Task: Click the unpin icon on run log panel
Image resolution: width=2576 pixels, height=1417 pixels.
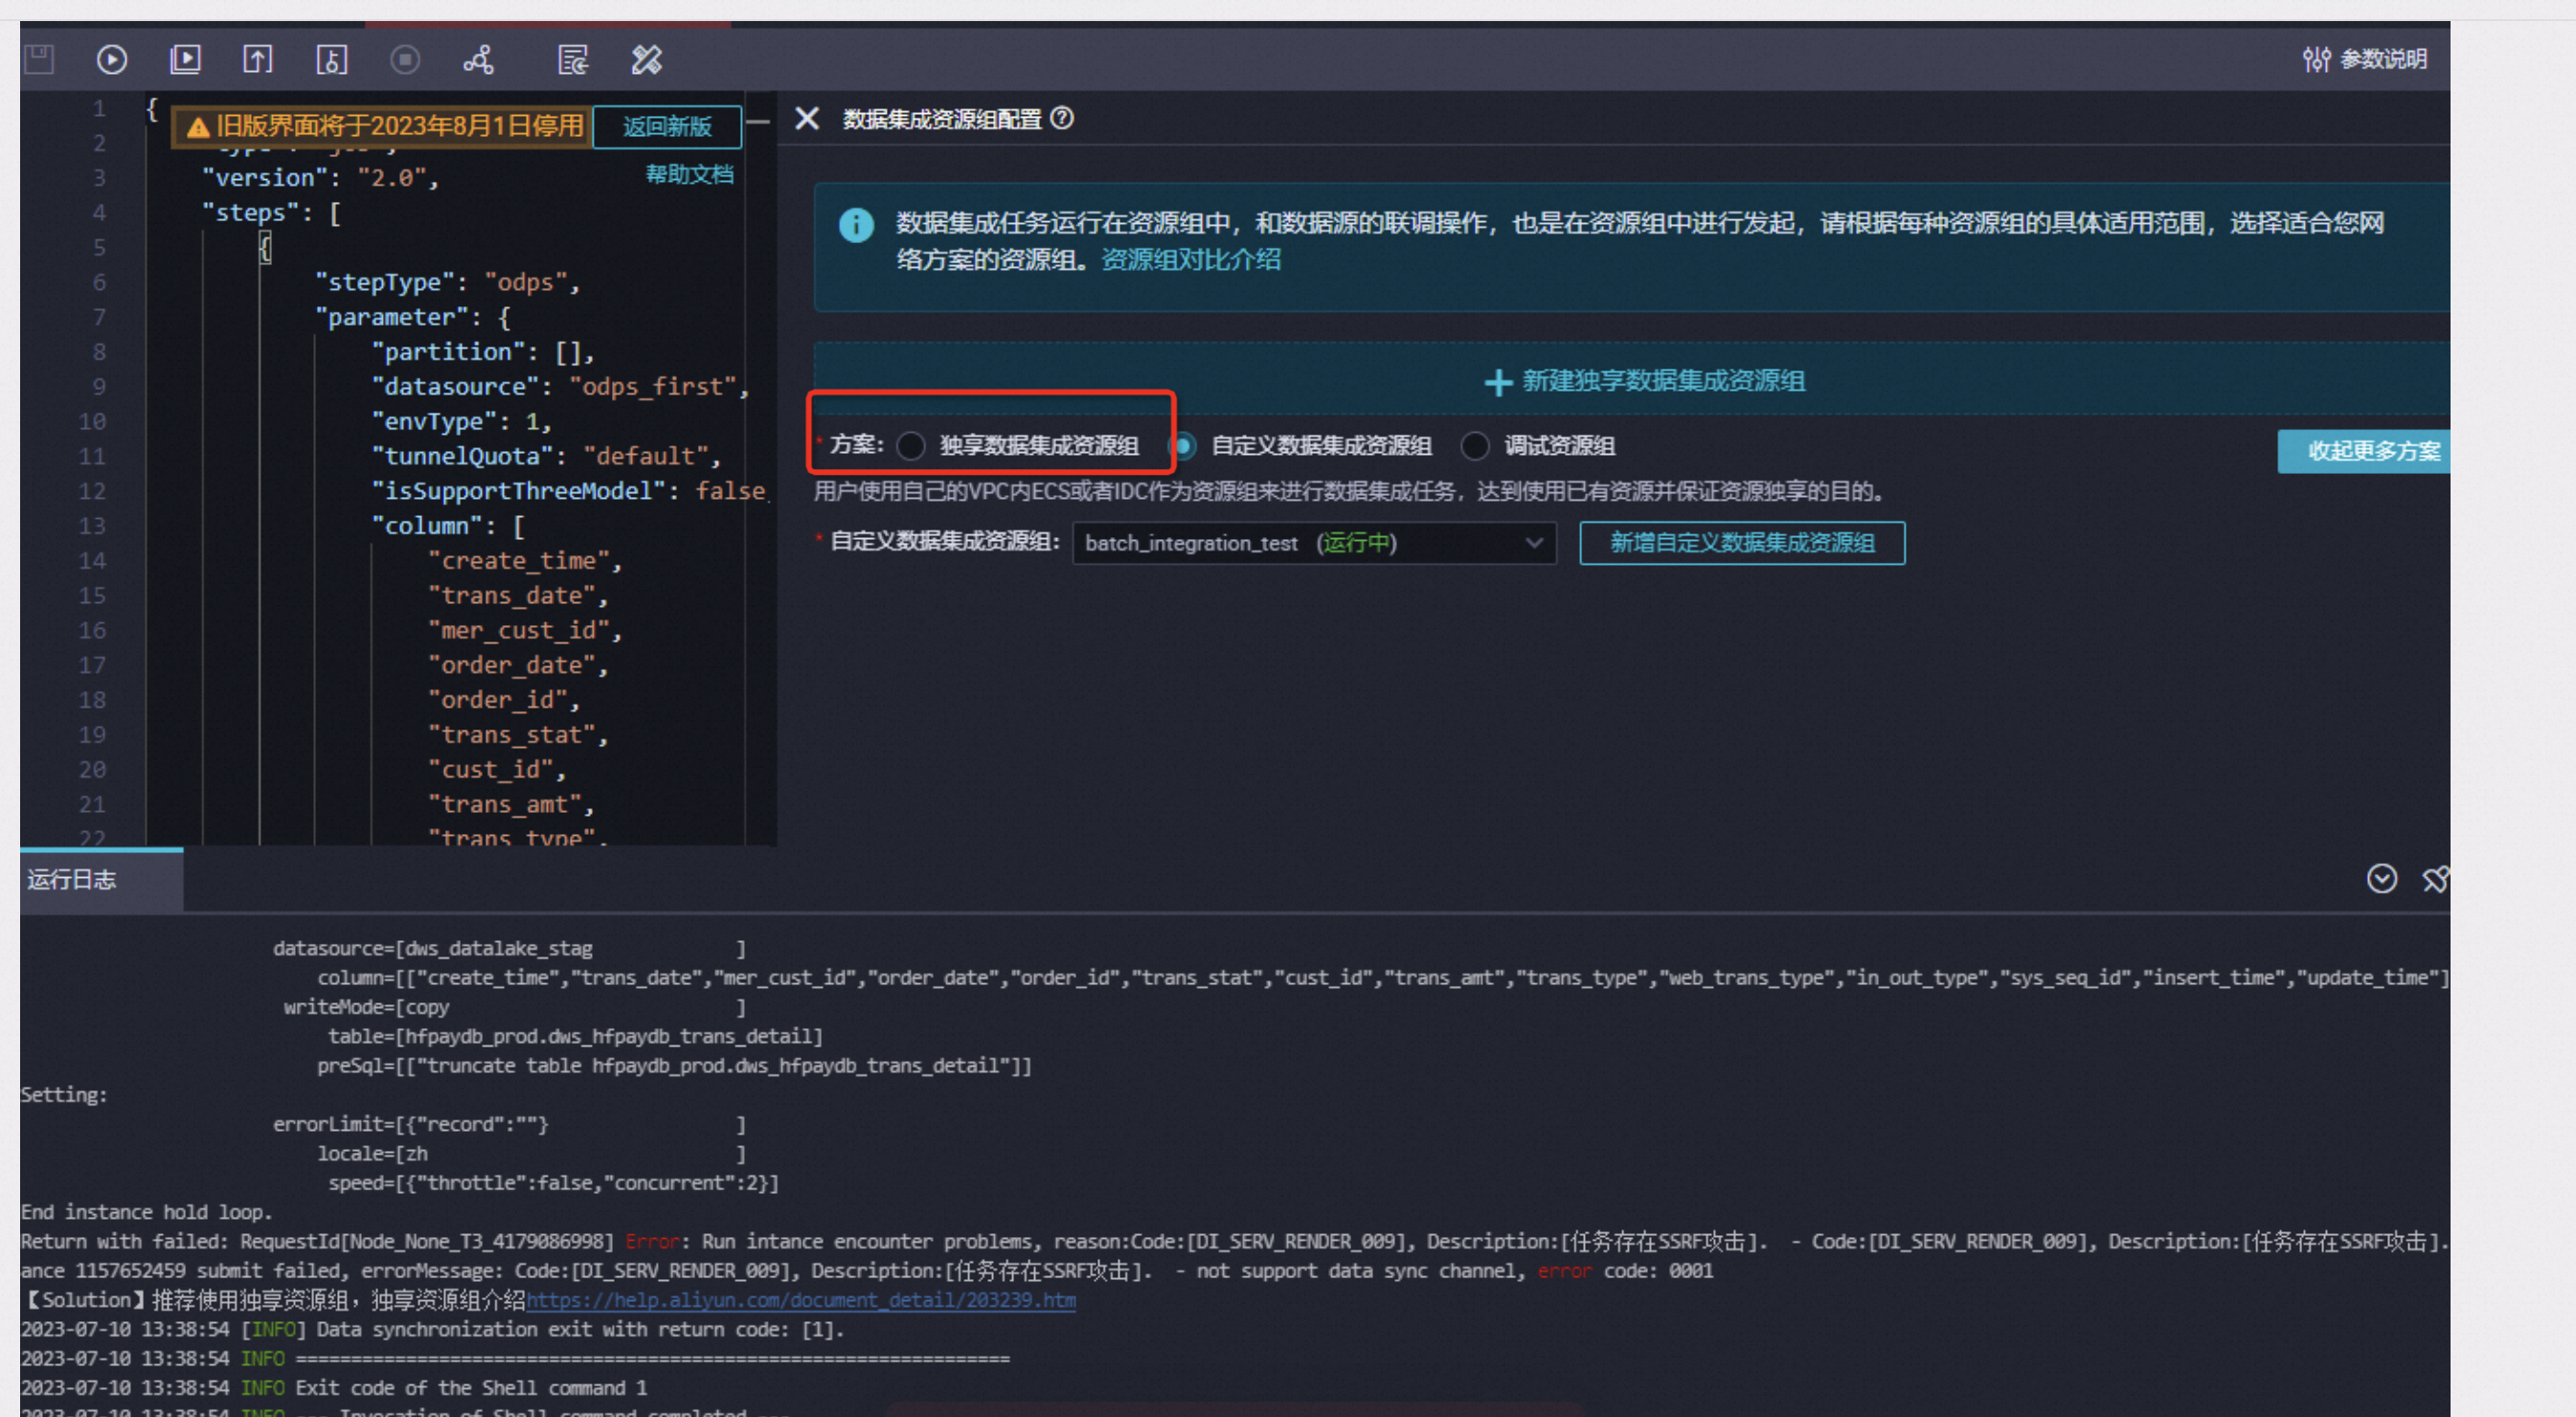Action: (x=2435, y=879)
